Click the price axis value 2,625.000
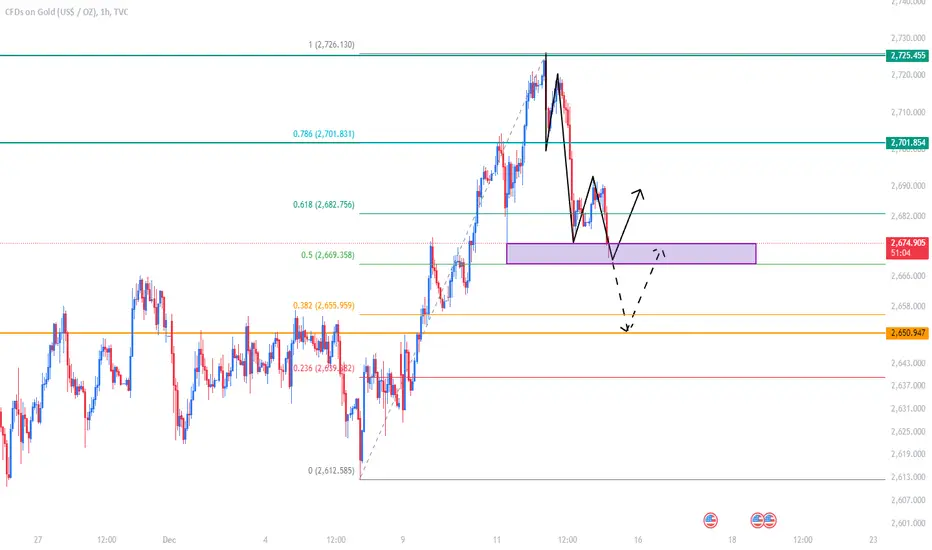 pyautogui.click(x=908, y=431)
